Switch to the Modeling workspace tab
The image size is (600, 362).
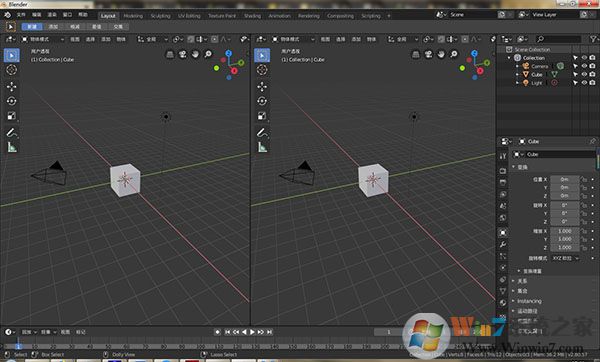click(x=133, y=16)
